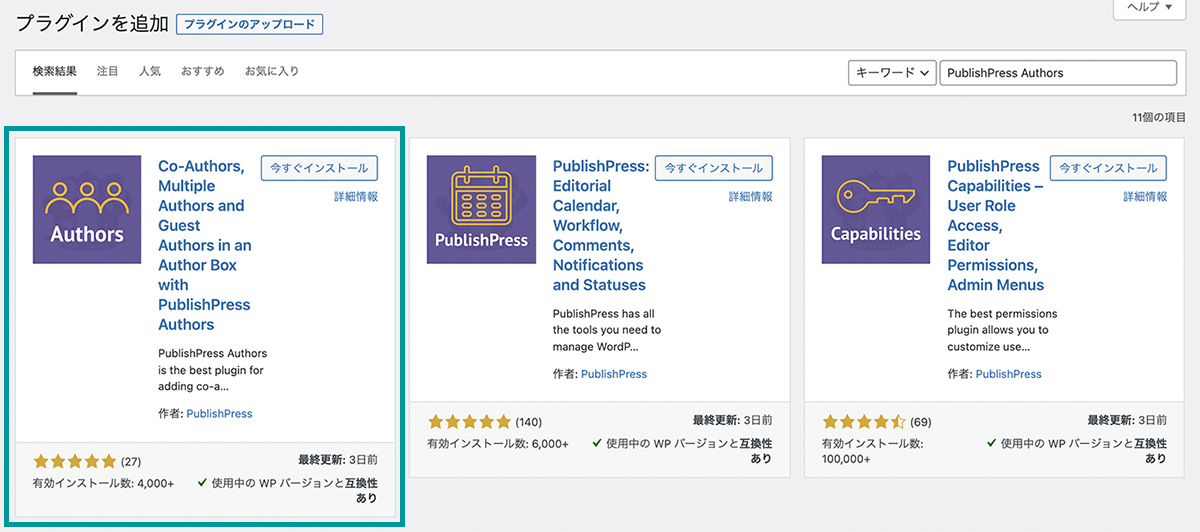
Task: Click the PublishPress Authors plugin icon
Action: (x=87, y=210)
